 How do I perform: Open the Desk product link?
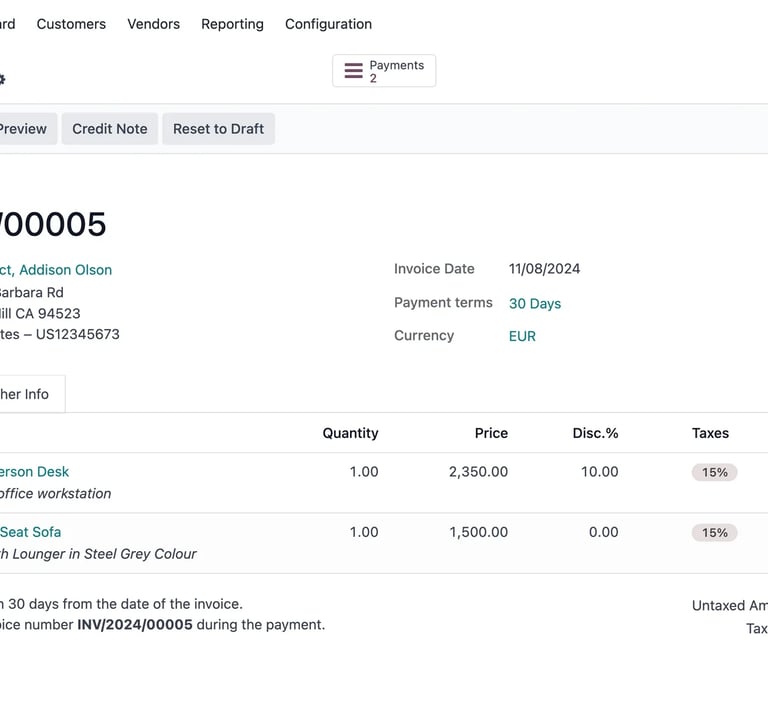click(34, 472)
